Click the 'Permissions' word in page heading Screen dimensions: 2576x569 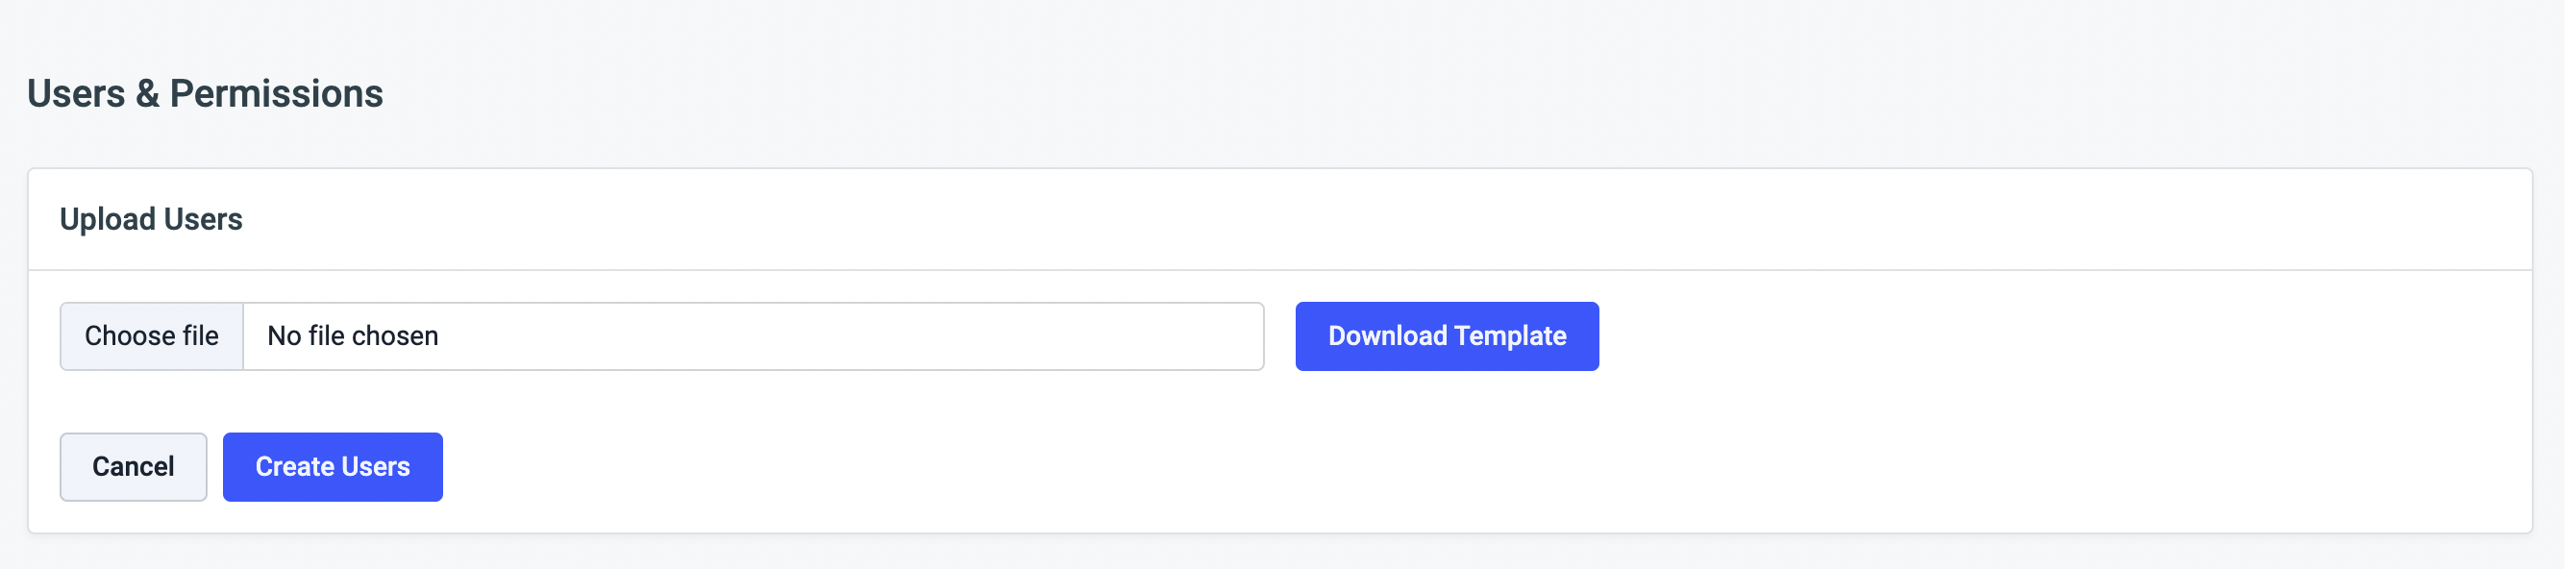pyautogui.click(x=276, y=93)
